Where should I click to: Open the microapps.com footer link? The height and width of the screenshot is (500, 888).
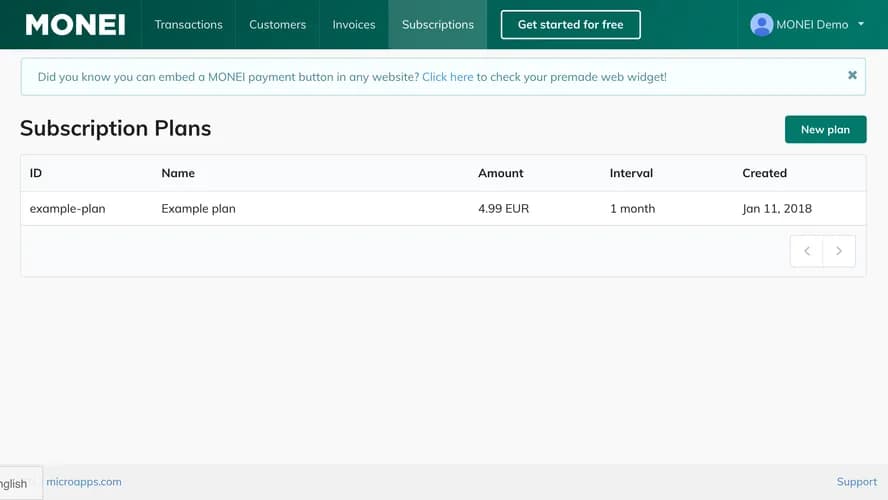[84, 482]
